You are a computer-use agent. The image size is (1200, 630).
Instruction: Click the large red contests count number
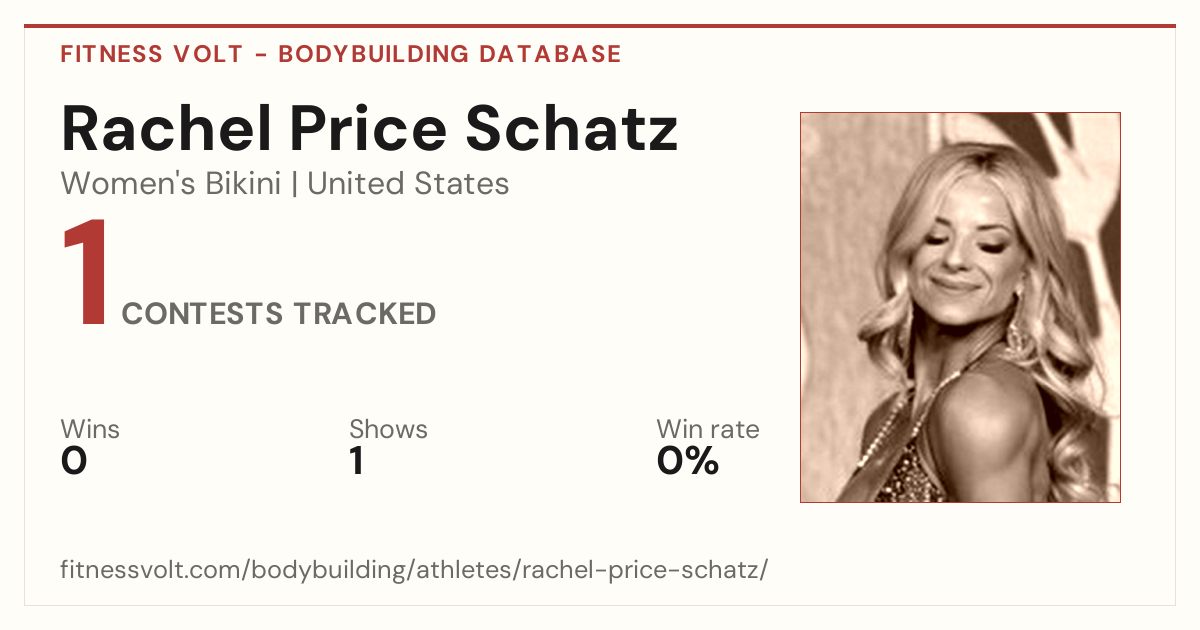(86, 275)
